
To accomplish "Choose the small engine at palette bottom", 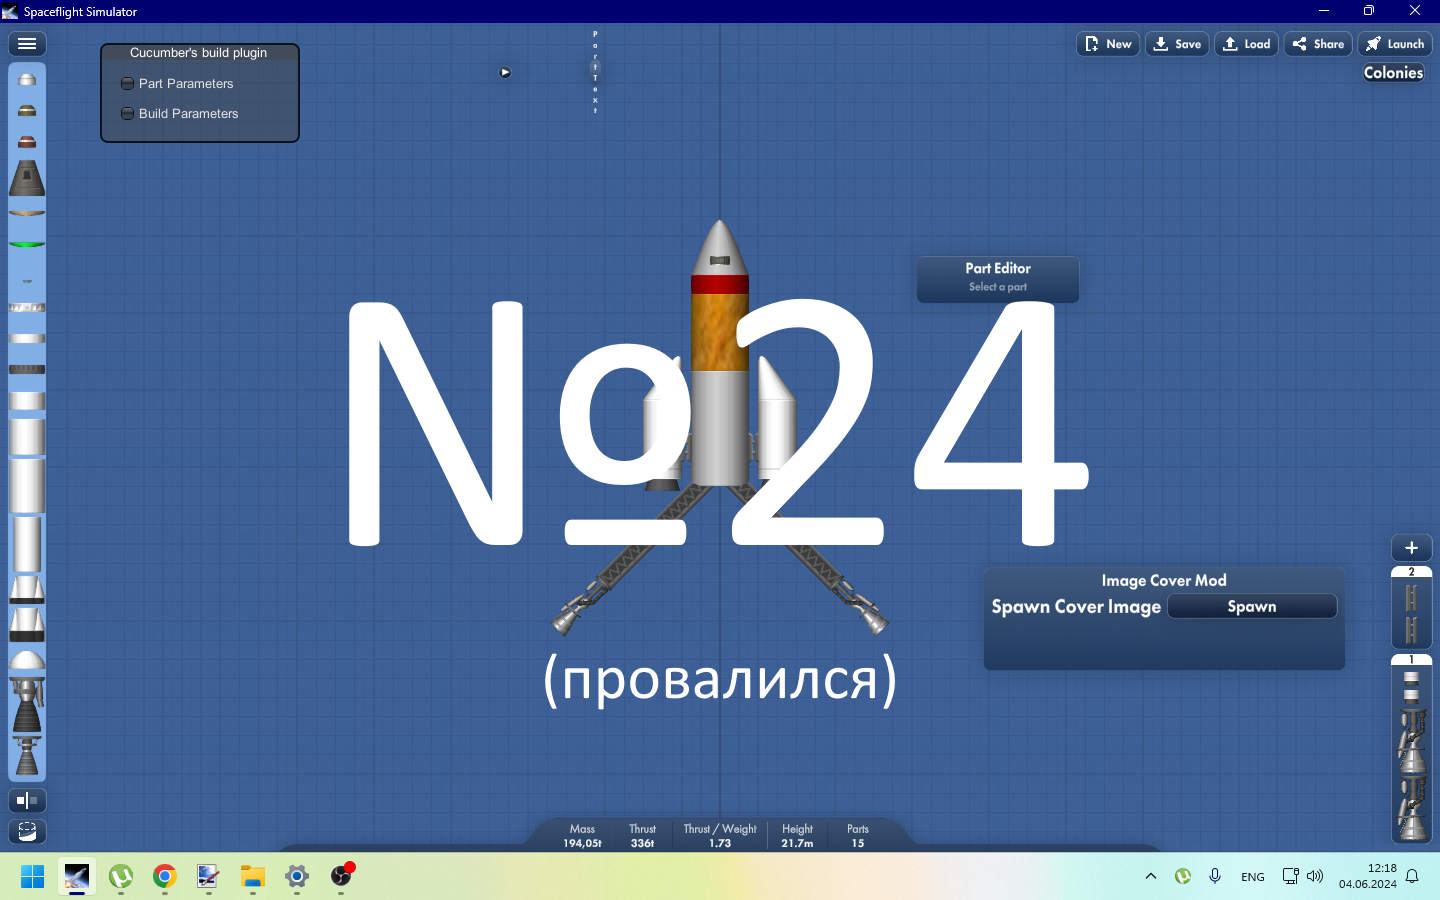I will point(27,757).
